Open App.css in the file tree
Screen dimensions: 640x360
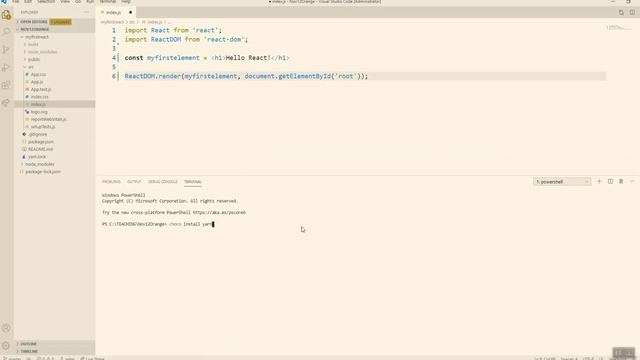click(x=38, y=74)
